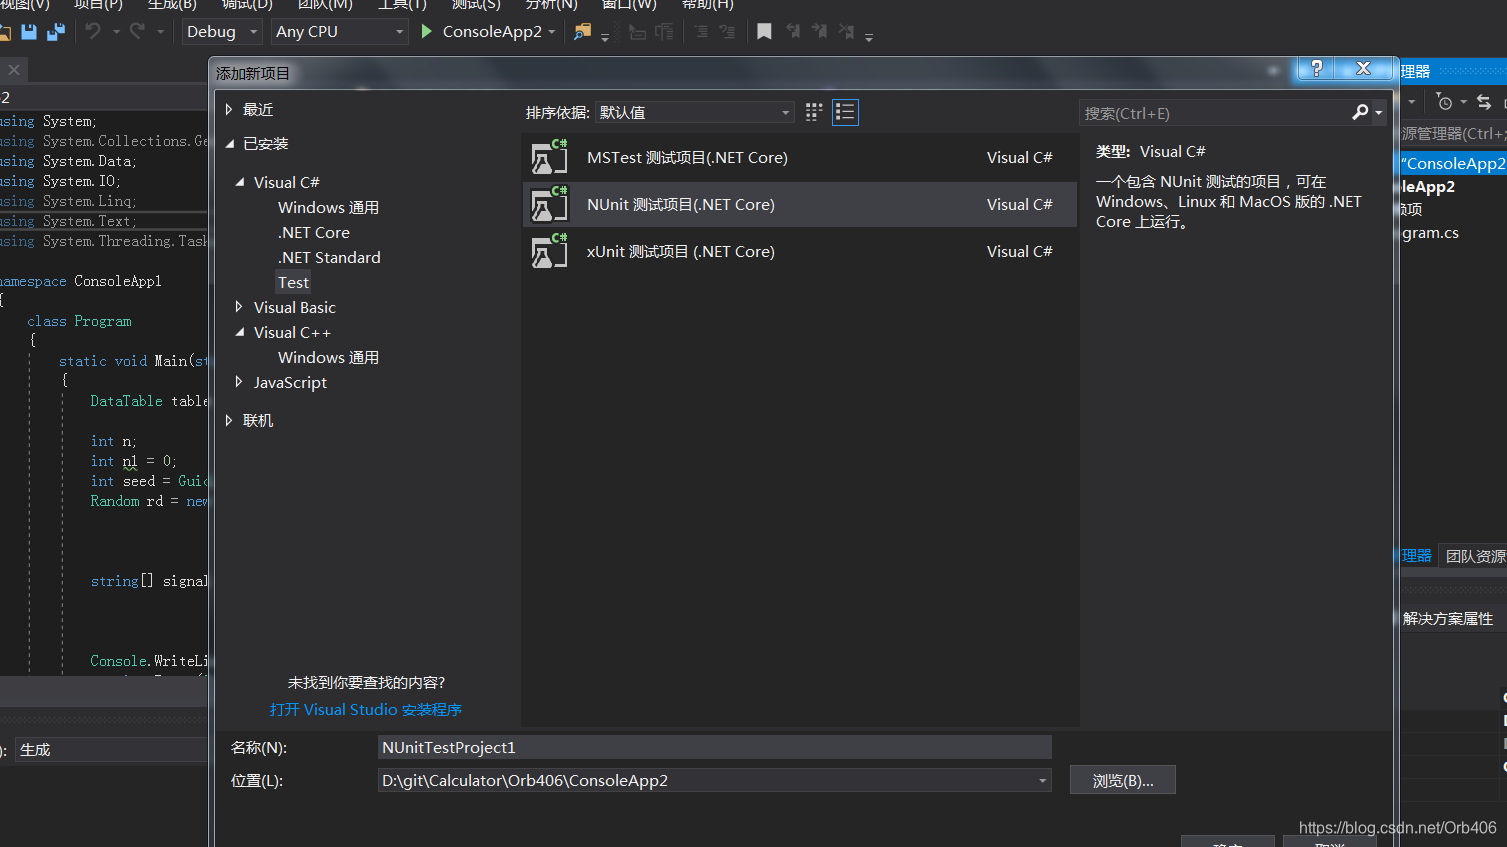
Task: Switch template list to small icons view
Action: (814, 112)
